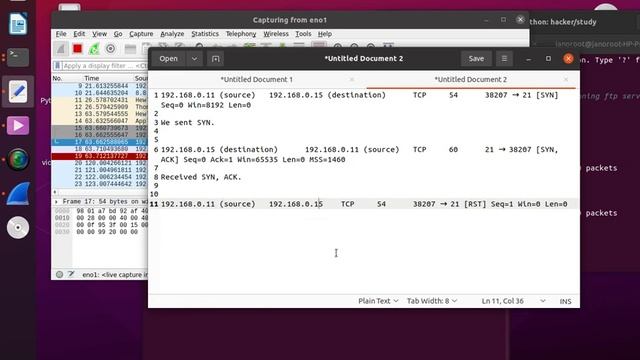Click the 'Received SYN, ACK.' line in editor
Viewport: 640px width, 360px height.
coord(201,177)
